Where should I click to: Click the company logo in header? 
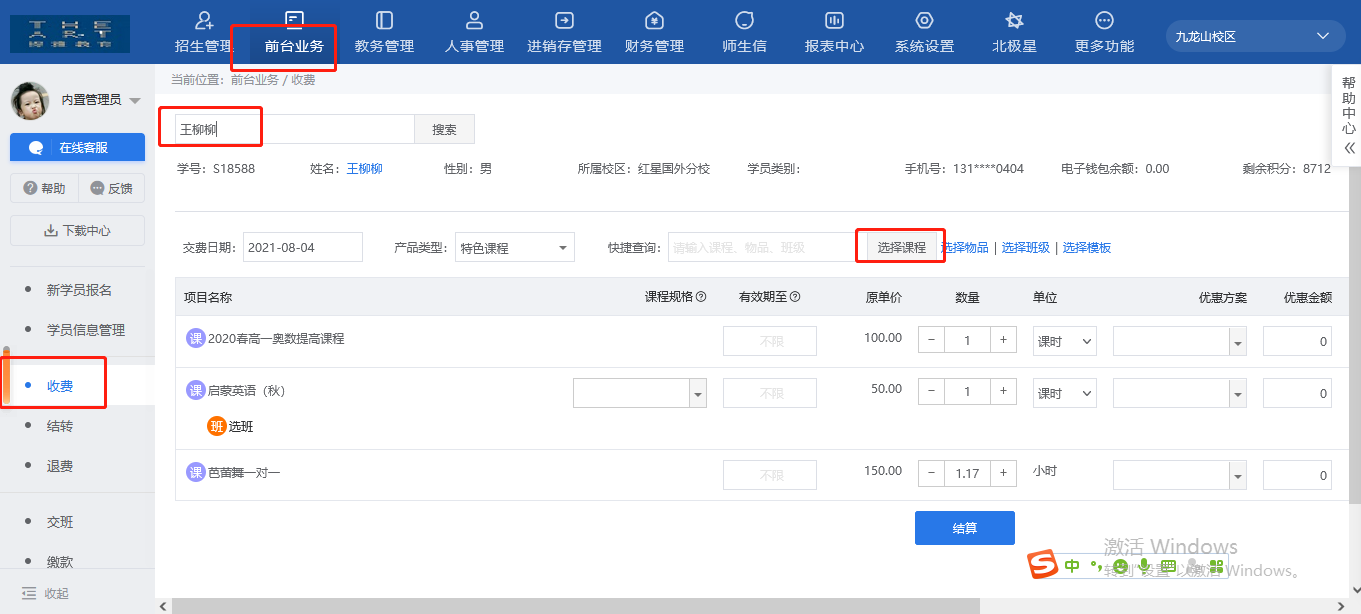click(70, 33)
